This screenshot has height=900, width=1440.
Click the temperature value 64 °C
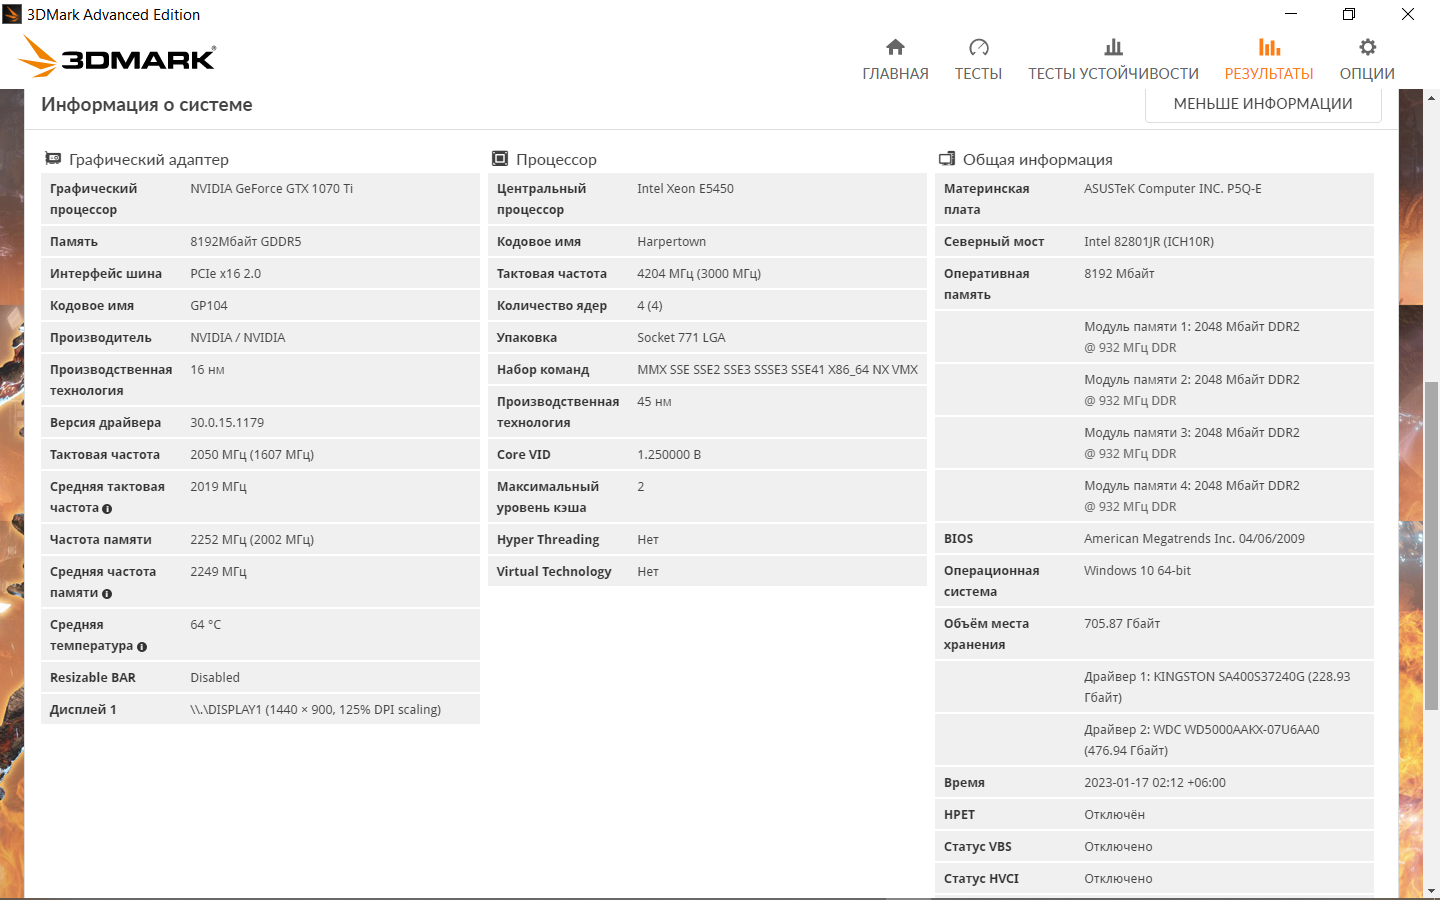tap(206, 625)
